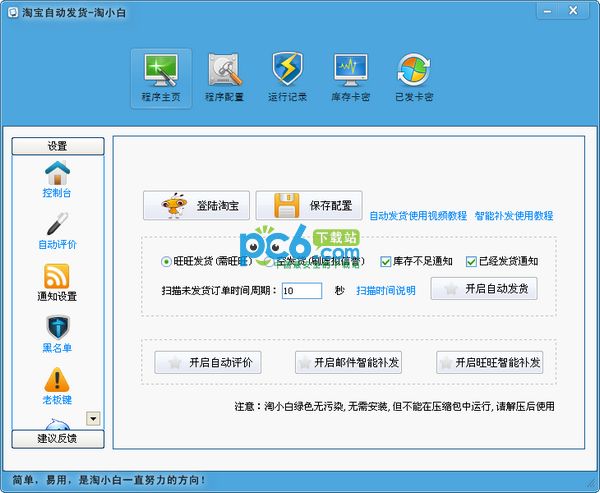Open the 设置 sidebar section header
Screen dimensions: 600x493
58,146
